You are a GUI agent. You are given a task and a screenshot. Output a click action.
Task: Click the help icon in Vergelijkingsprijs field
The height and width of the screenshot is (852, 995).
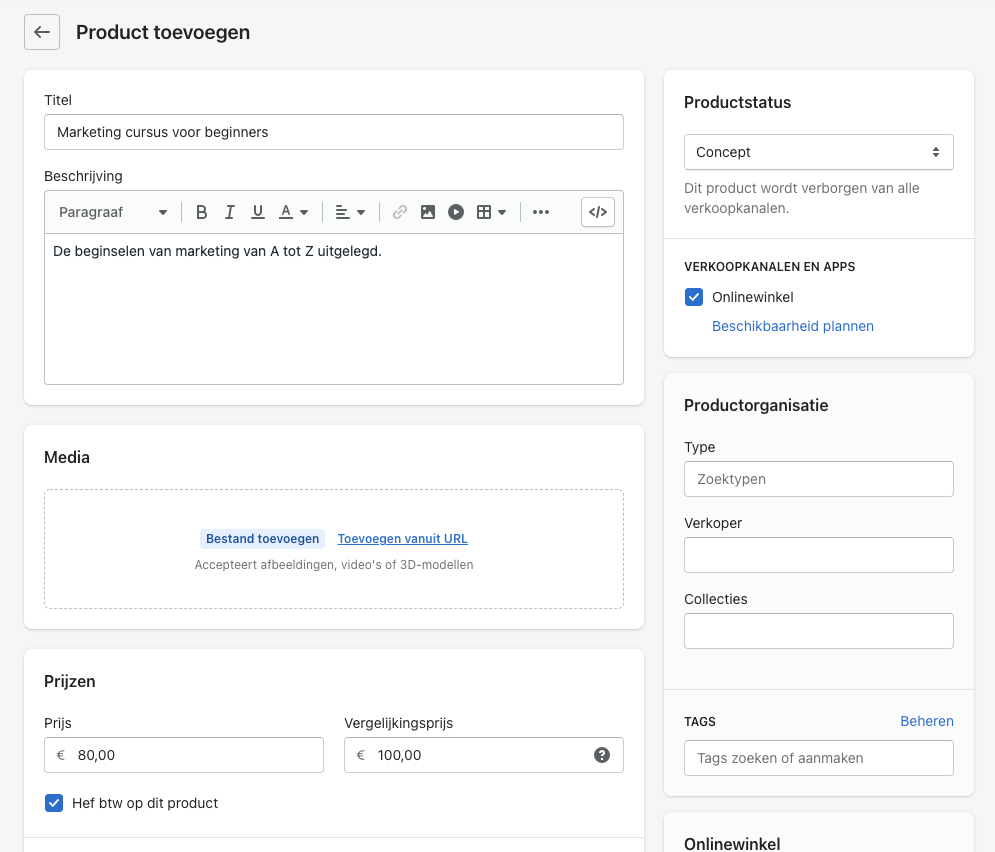[602, 755]
